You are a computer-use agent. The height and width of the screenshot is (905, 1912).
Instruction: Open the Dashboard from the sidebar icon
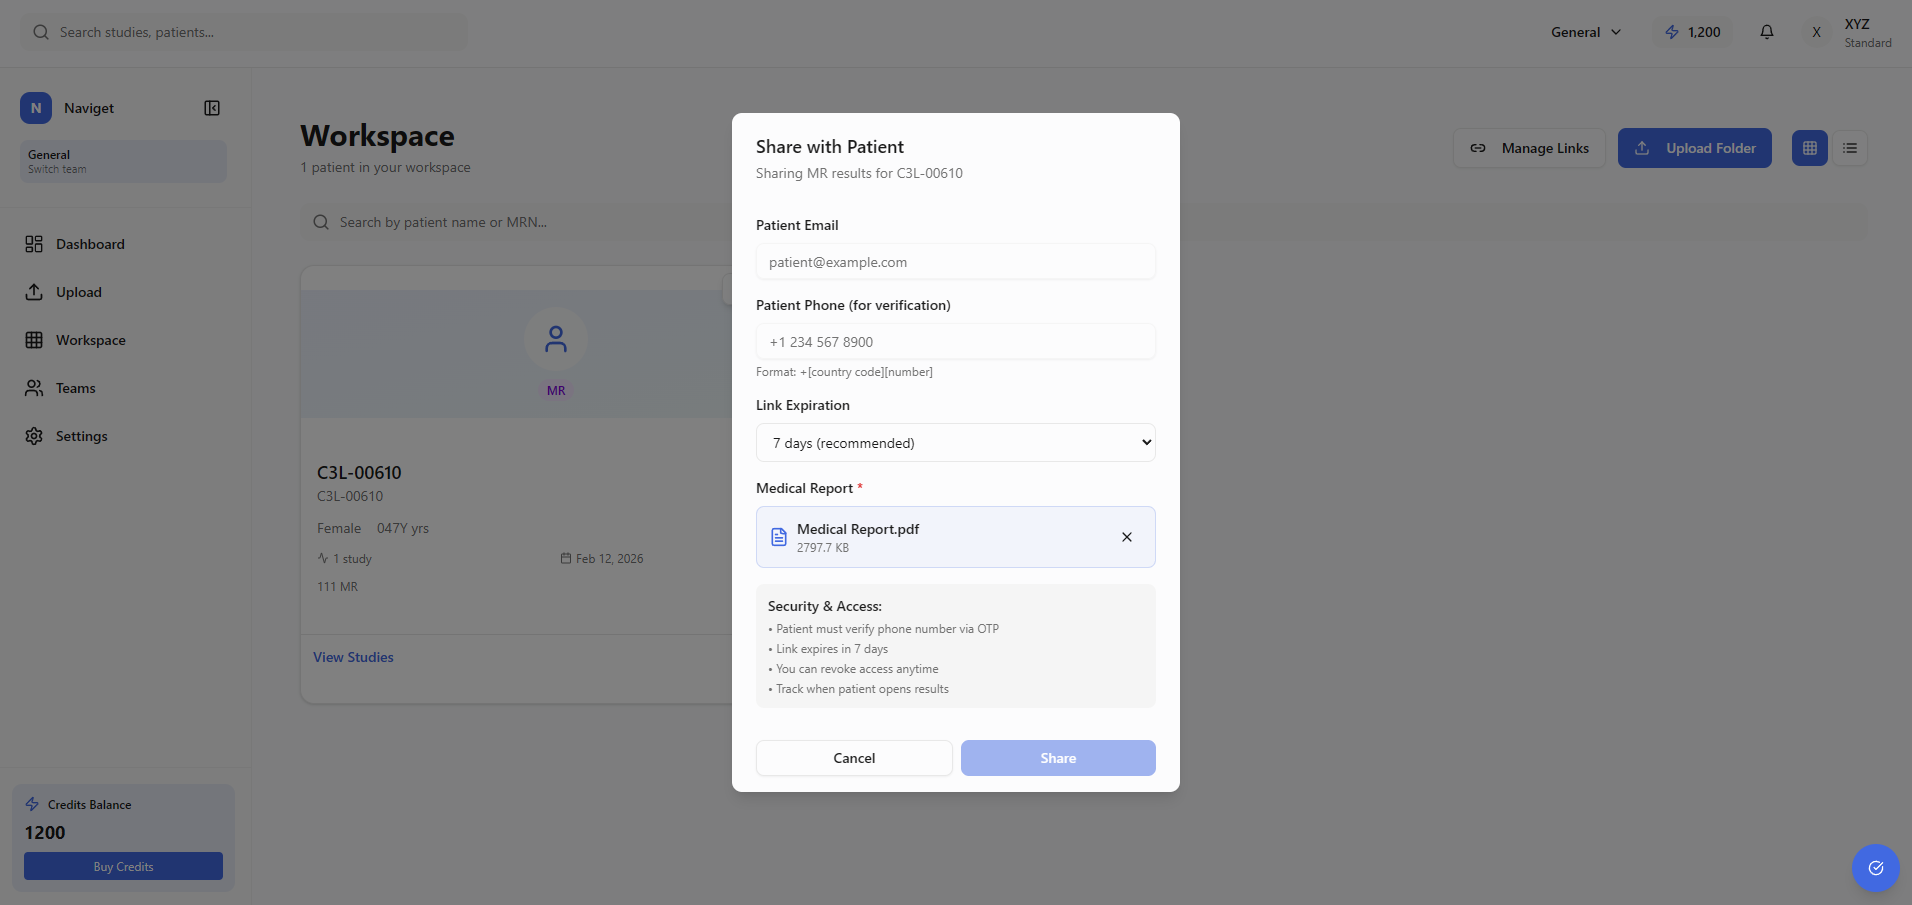coord(33,243)
